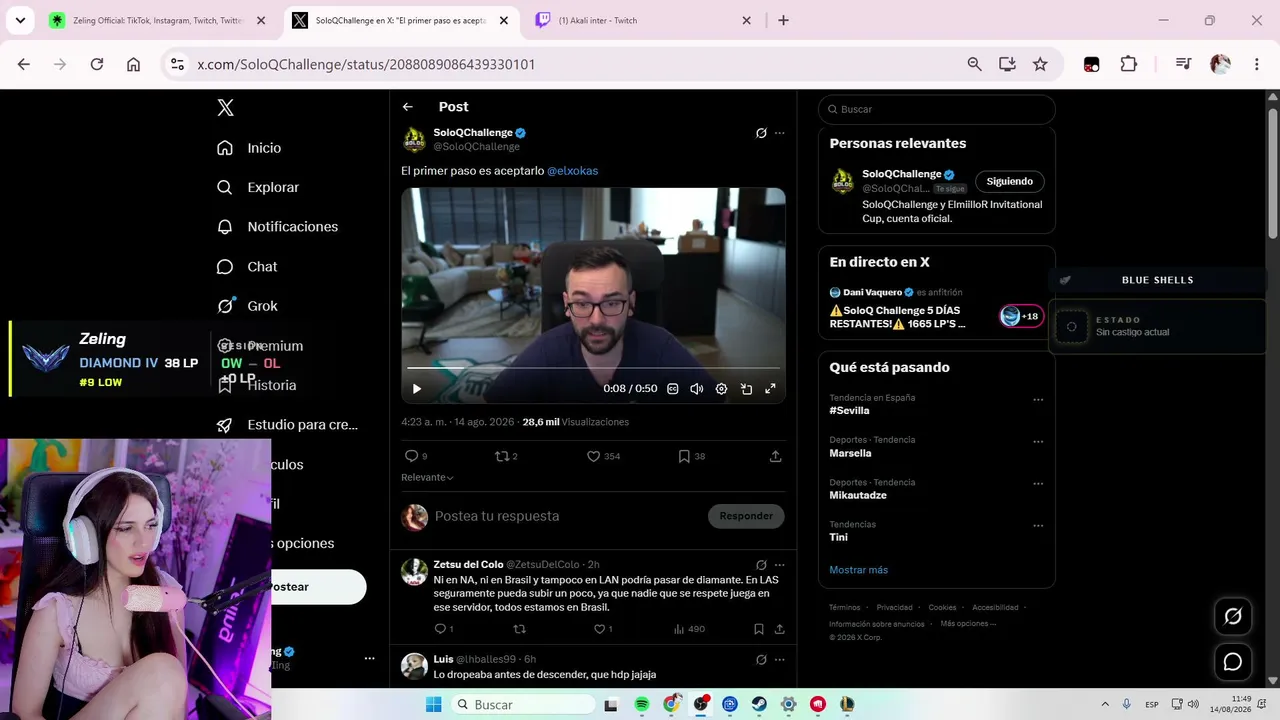The height and width of the screenshot is (720, 1280).
Task: Open the Chrome three-dot menu
Action: 1257,64
